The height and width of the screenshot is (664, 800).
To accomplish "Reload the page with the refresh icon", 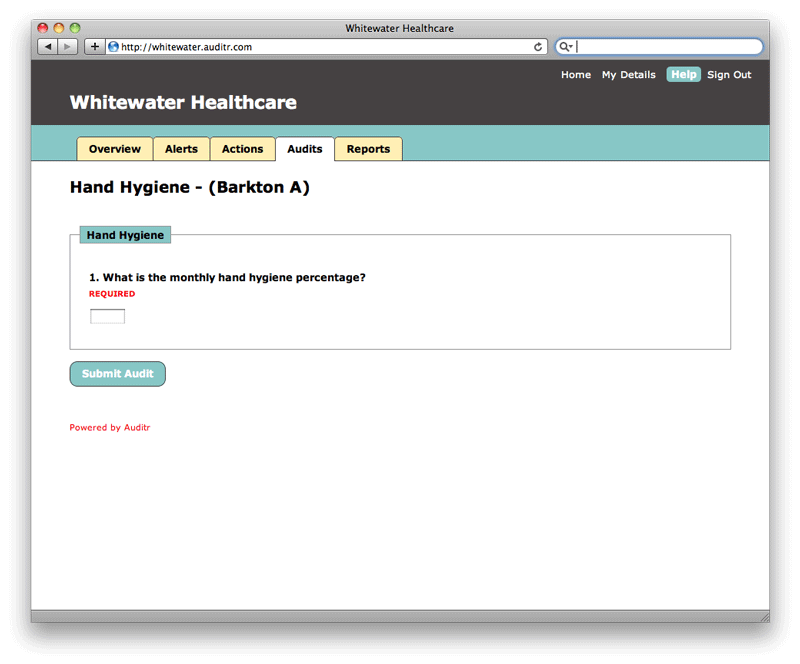I will pos(538,47).
